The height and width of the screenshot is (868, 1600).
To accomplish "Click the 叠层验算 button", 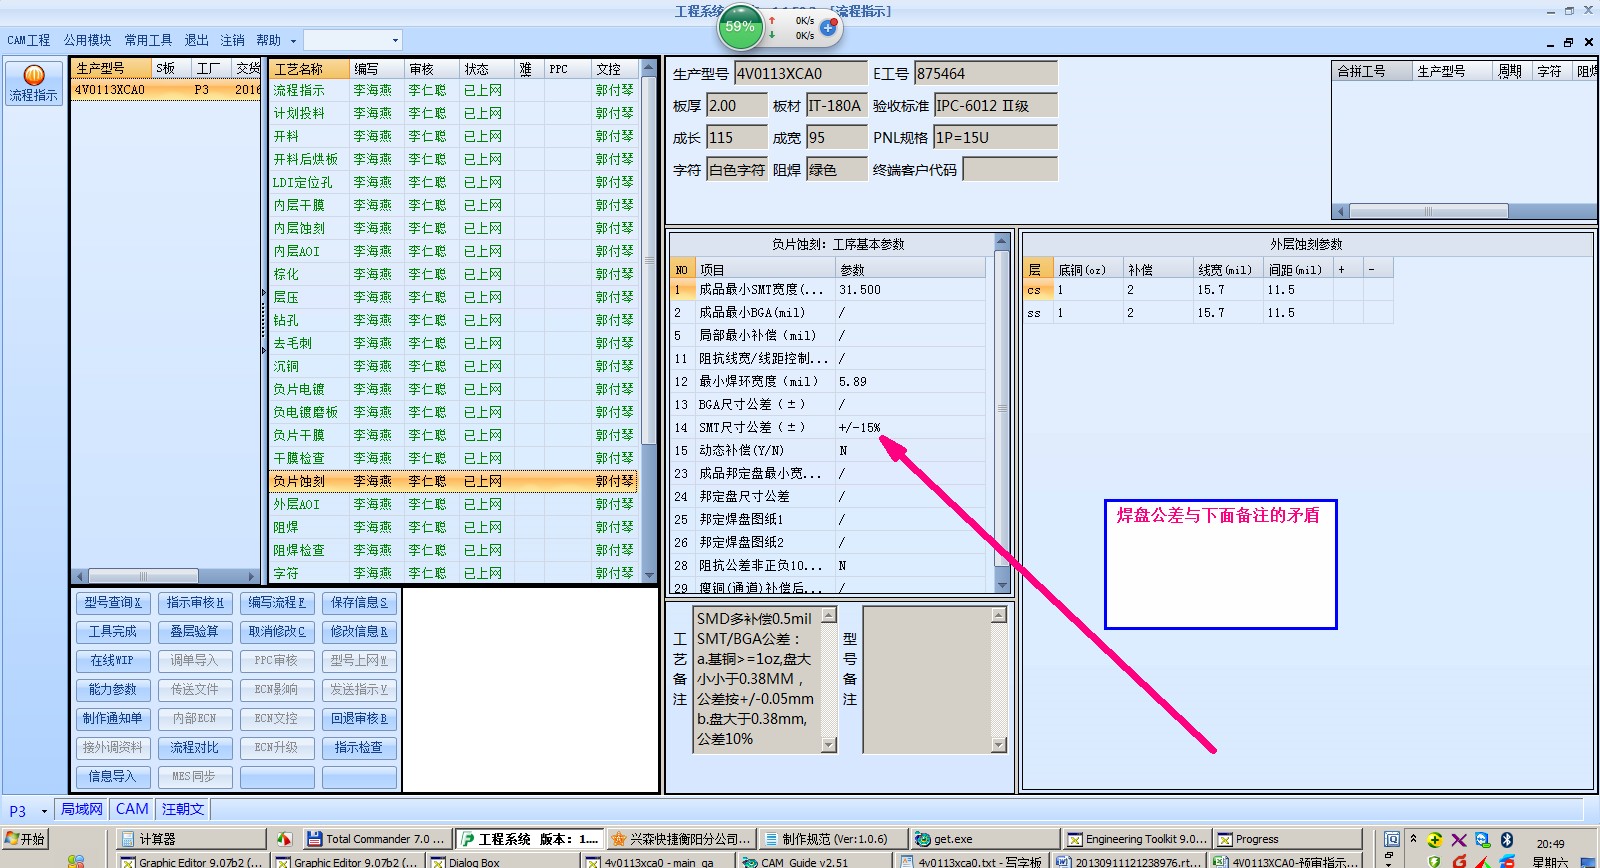I will click(x=195, y=631).
